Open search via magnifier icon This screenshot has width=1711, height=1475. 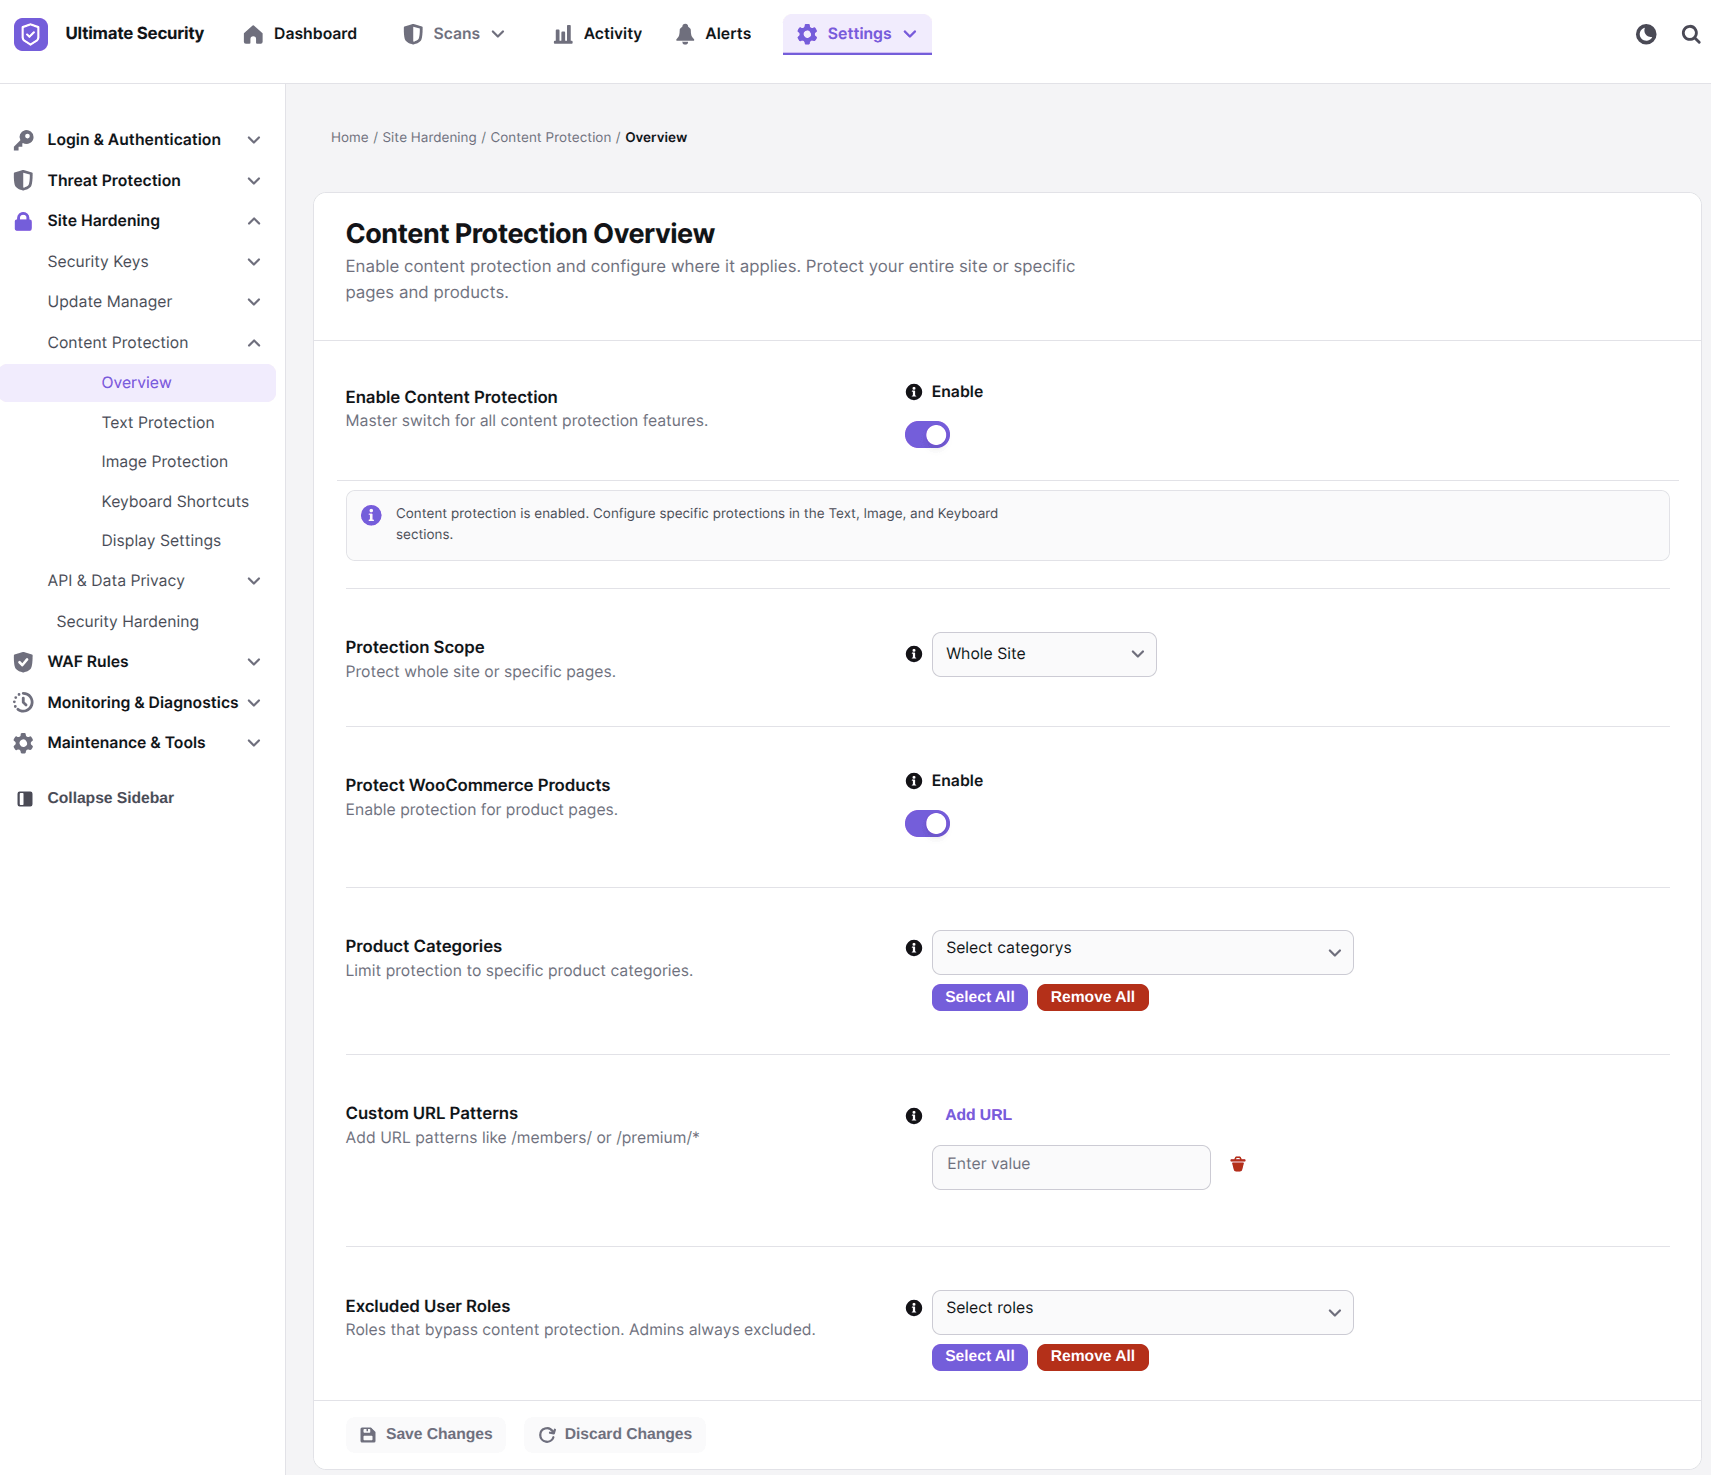(1691, 34)
